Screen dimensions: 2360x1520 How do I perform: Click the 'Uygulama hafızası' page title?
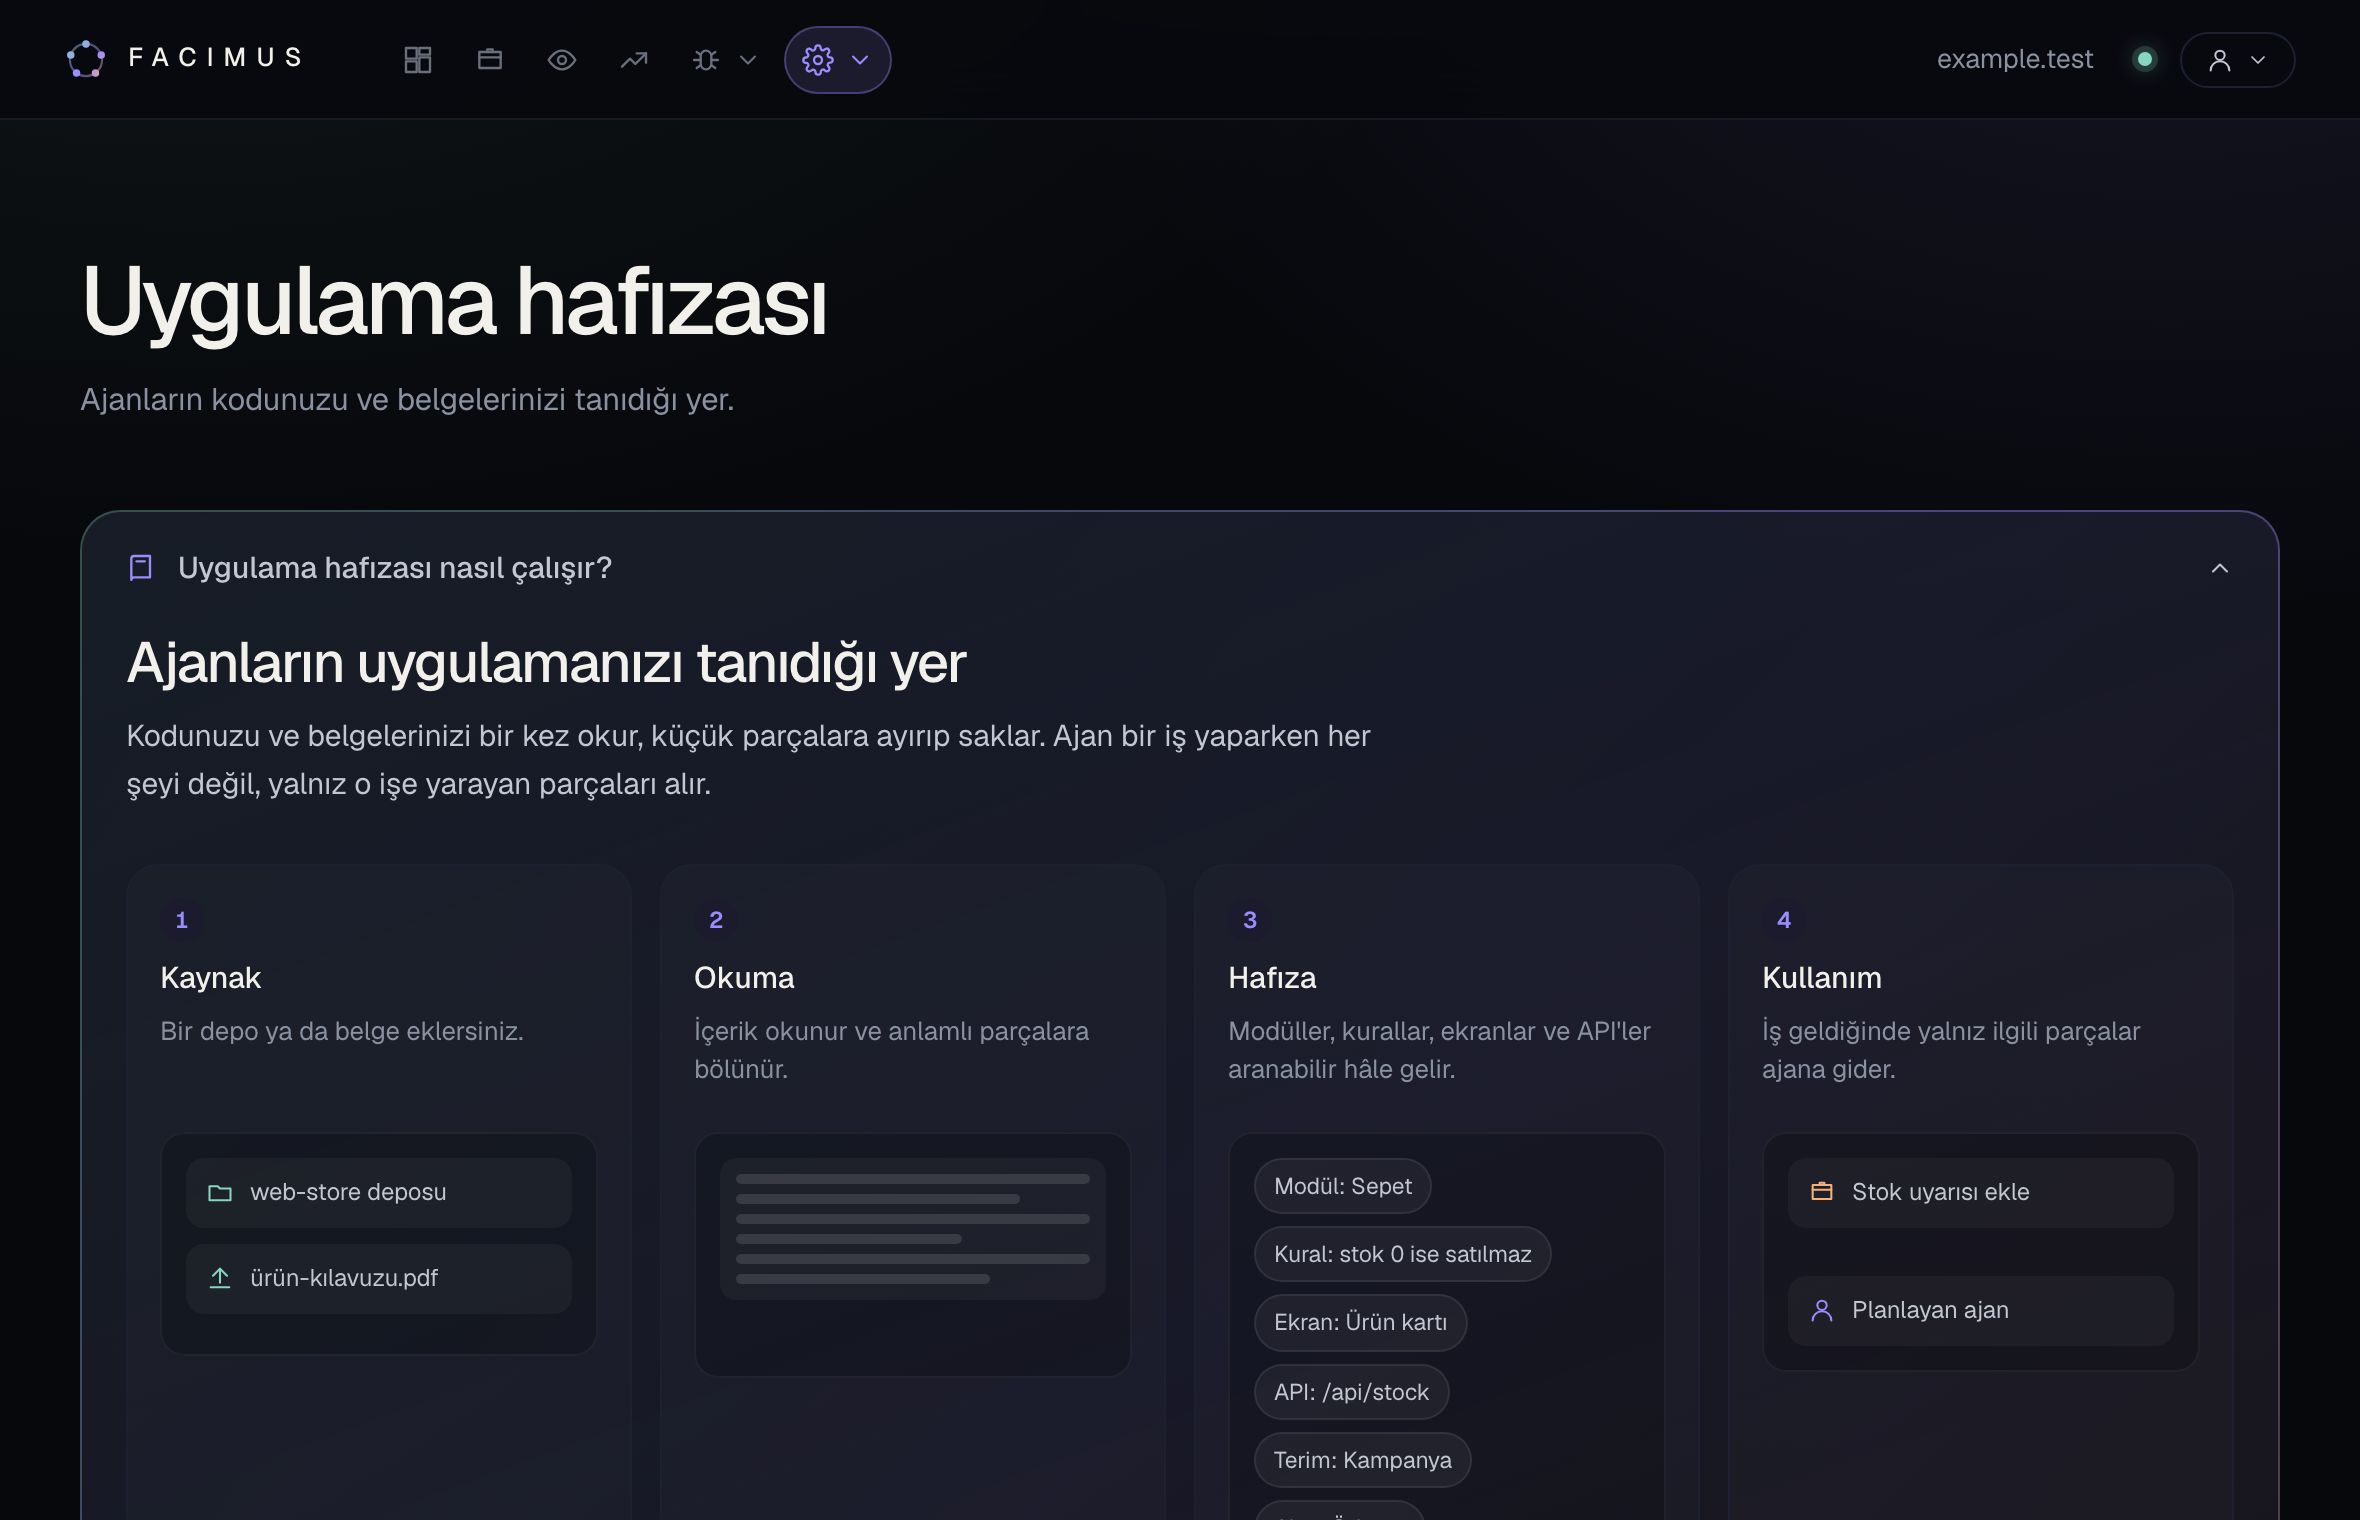tap(454, 303)
